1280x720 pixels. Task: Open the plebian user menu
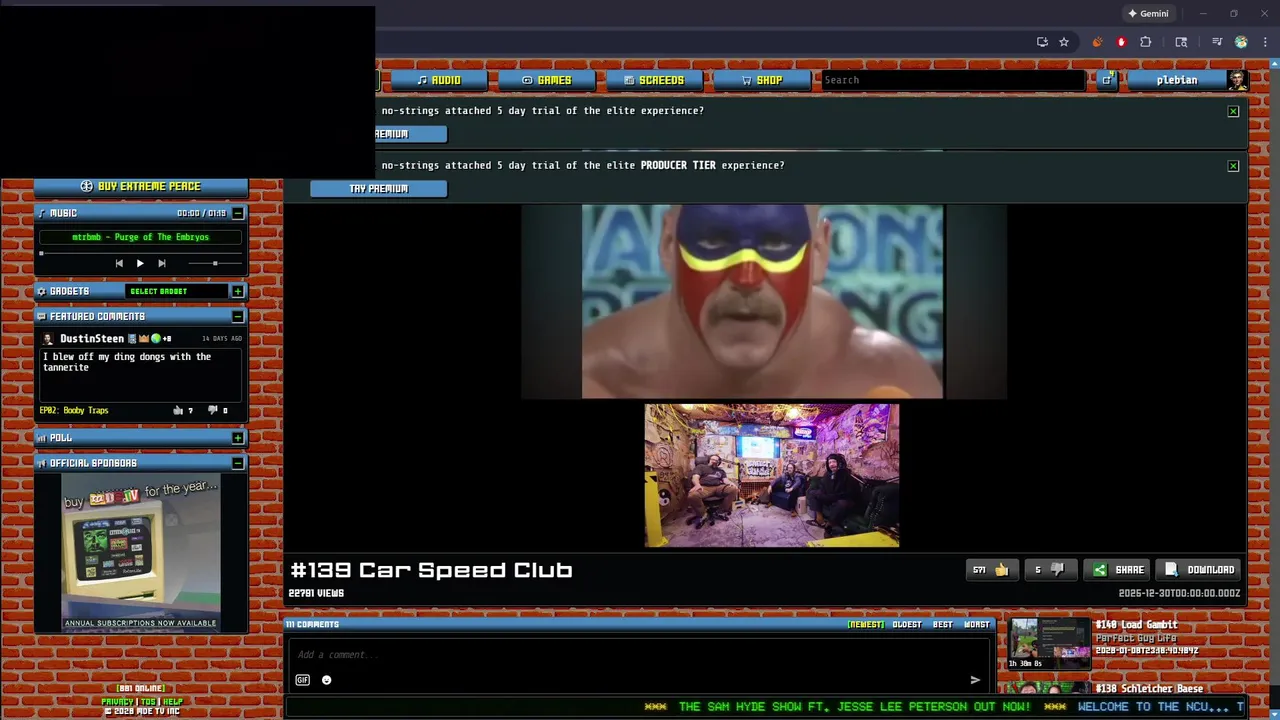click(1176, 80)
